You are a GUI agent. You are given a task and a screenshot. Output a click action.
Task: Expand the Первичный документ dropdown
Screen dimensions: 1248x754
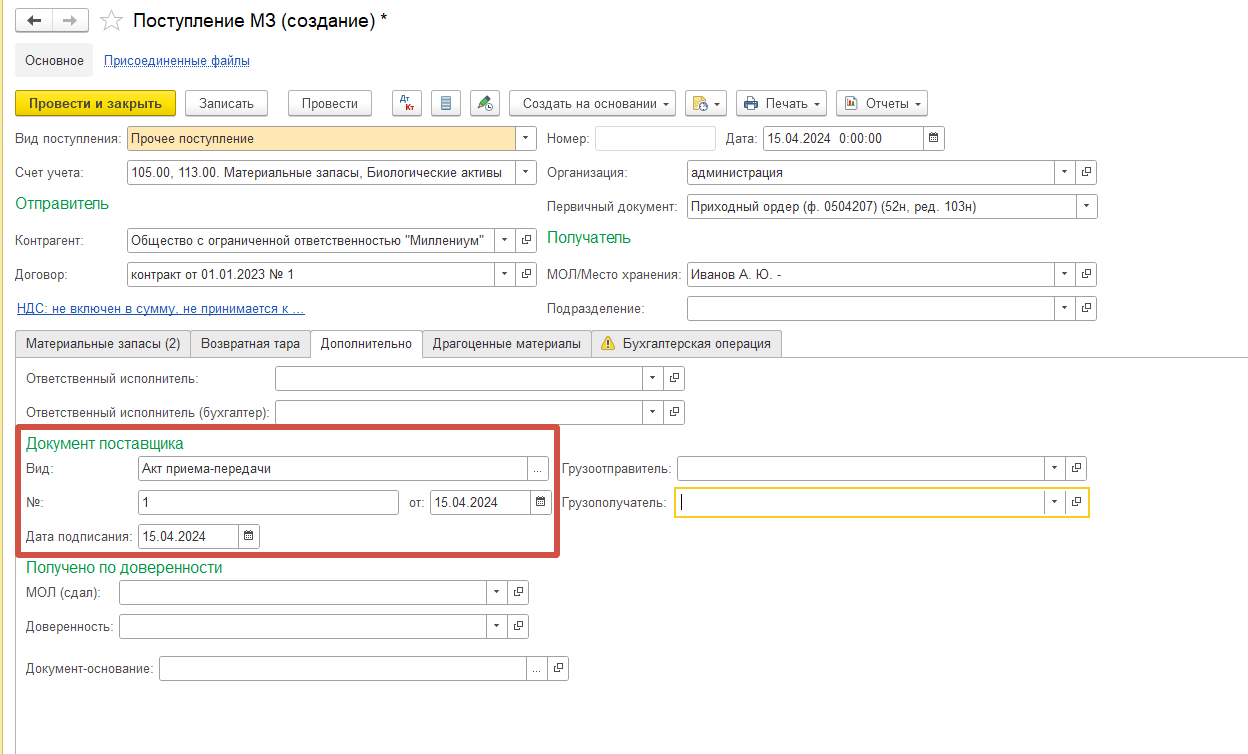pos(1087,206)
